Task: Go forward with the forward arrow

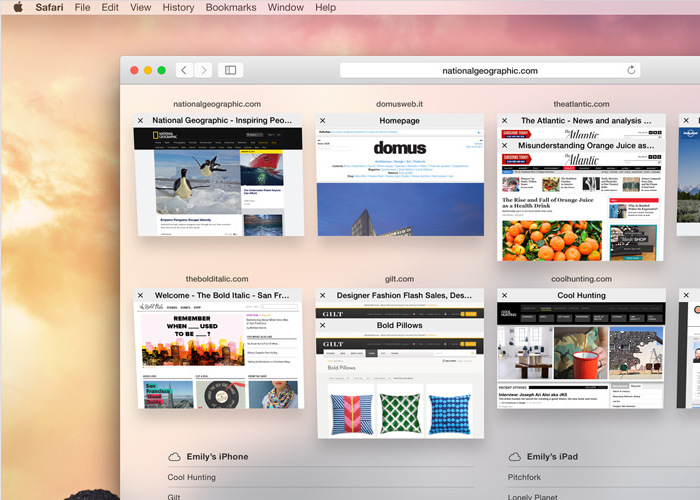Action: 204,70
